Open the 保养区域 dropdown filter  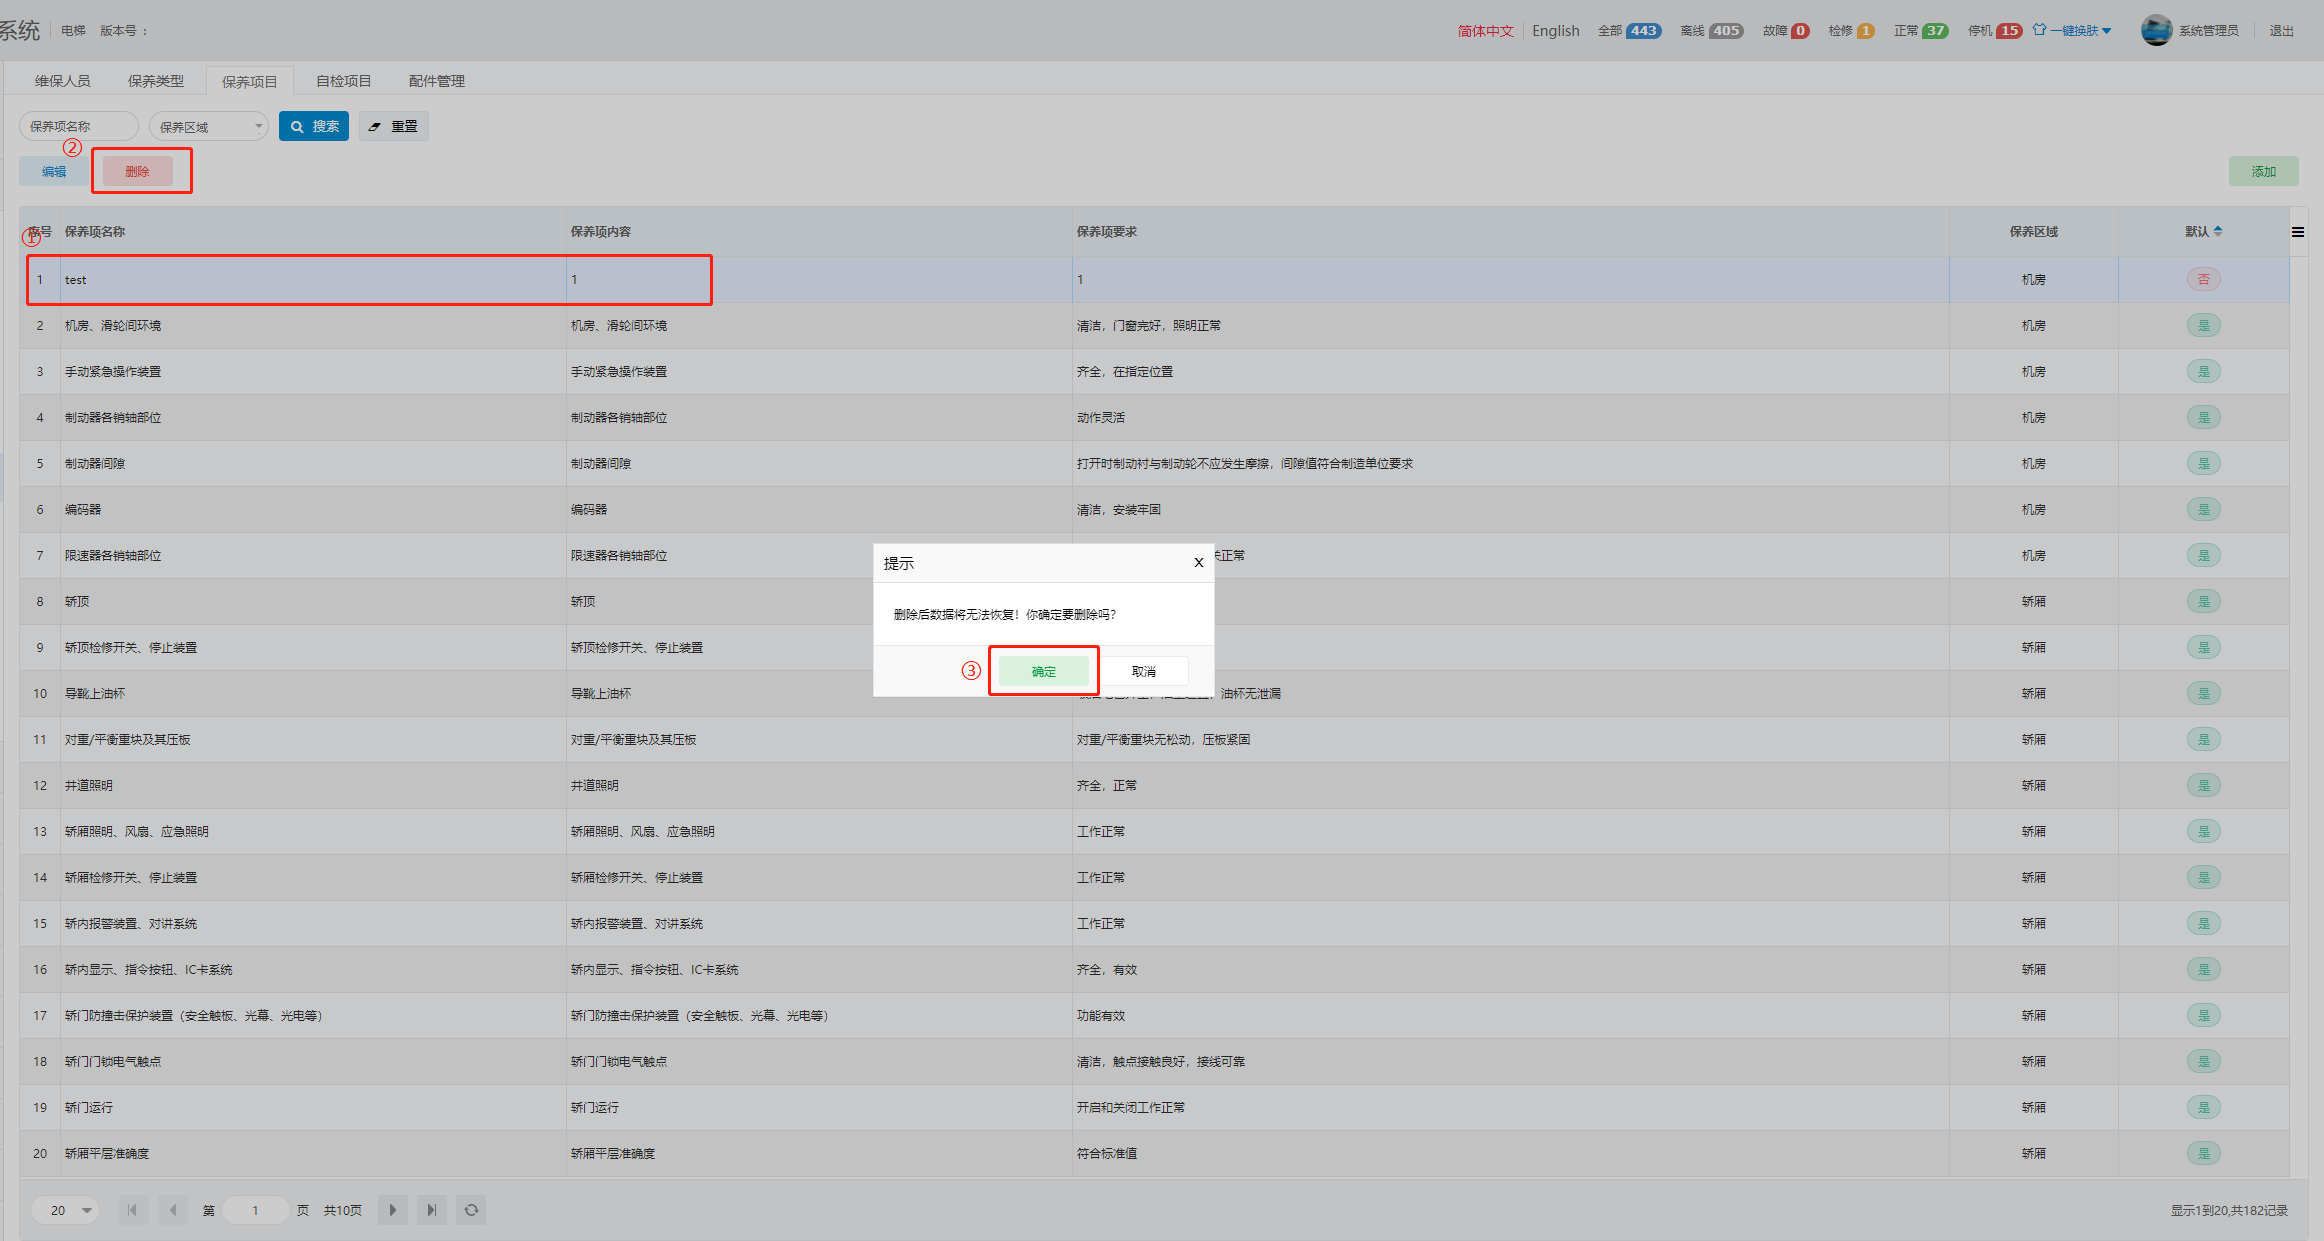pyautogui.click(x=209, y=127)
